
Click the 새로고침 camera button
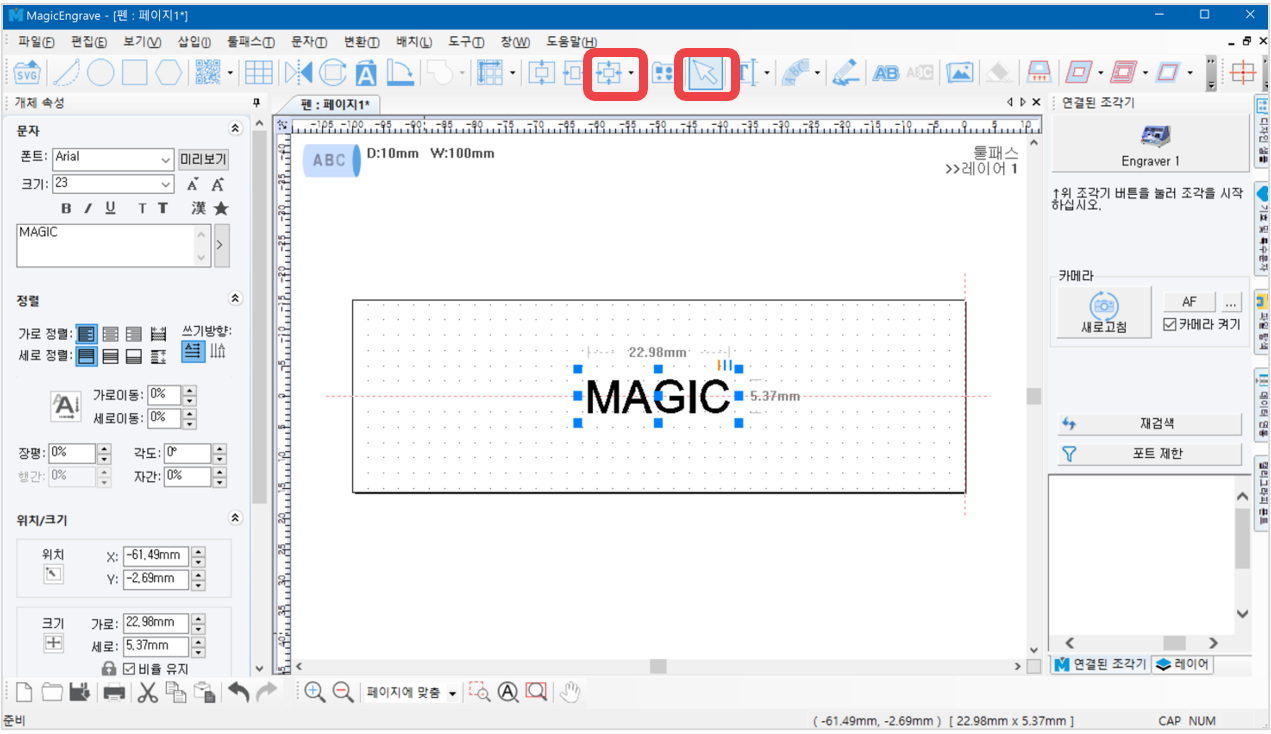1105,314
